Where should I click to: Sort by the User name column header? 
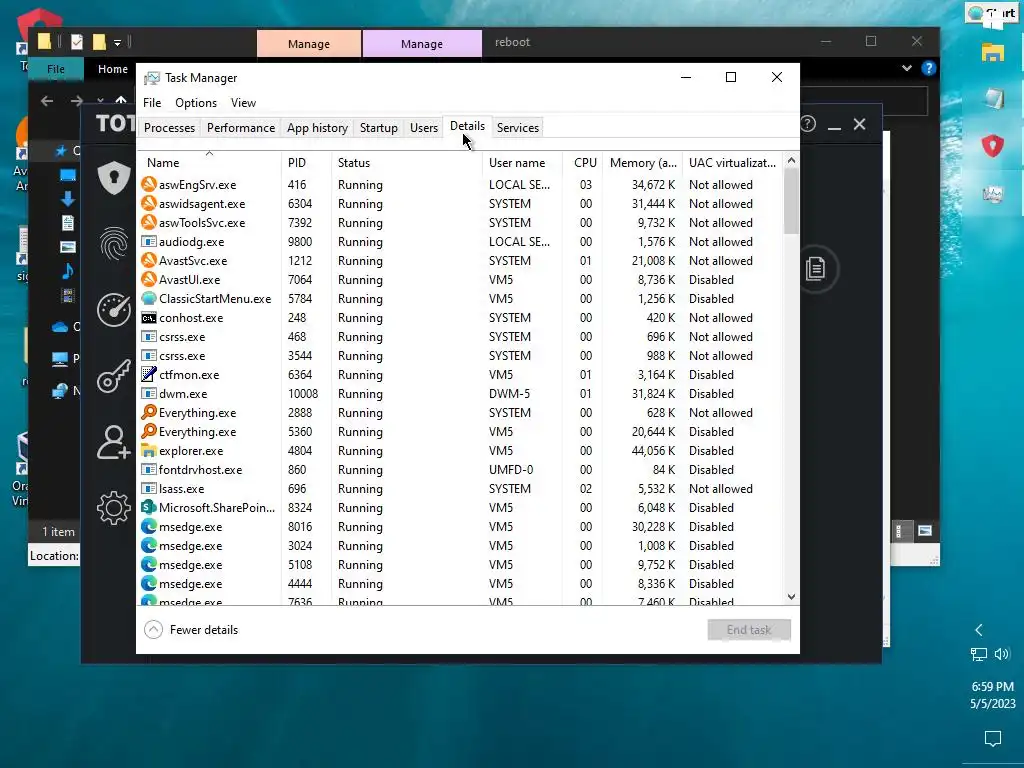522,163
